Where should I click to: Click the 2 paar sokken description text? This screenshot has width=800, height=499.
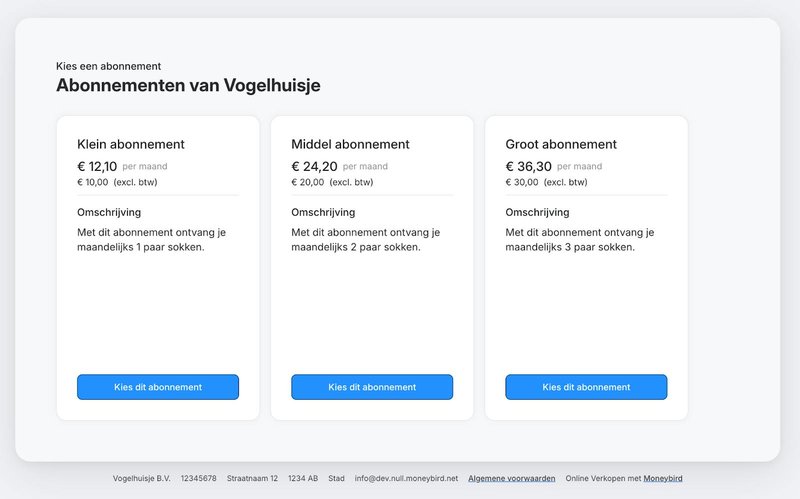click(365, 240)
